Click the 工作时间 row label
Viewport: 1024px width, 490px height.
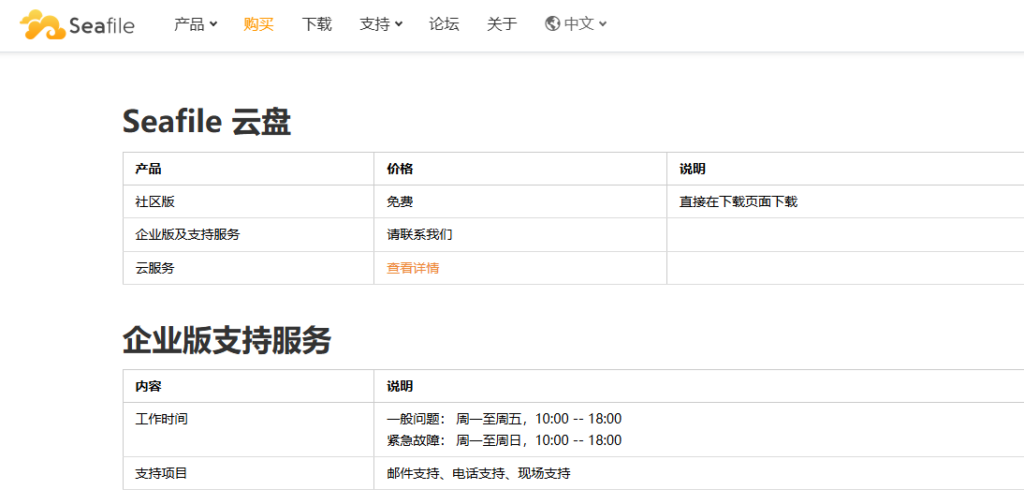coord(161,419)
